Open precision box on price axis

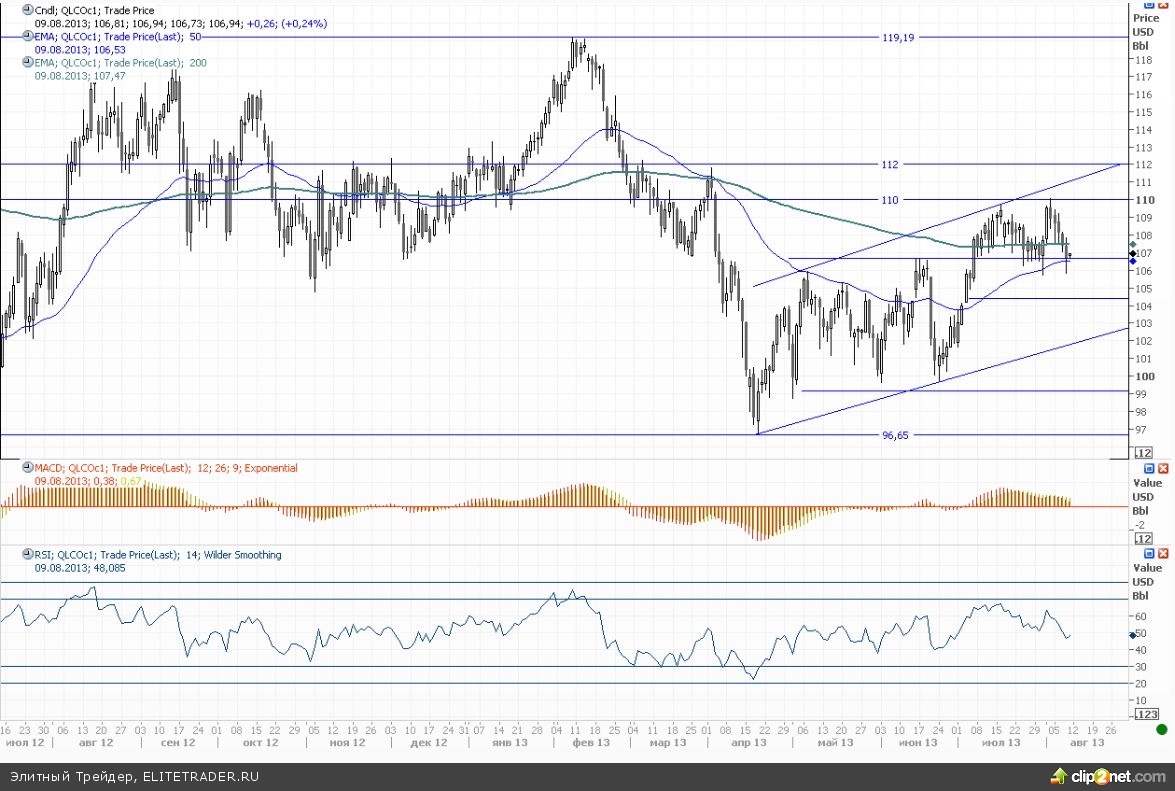coord(1142,453)
